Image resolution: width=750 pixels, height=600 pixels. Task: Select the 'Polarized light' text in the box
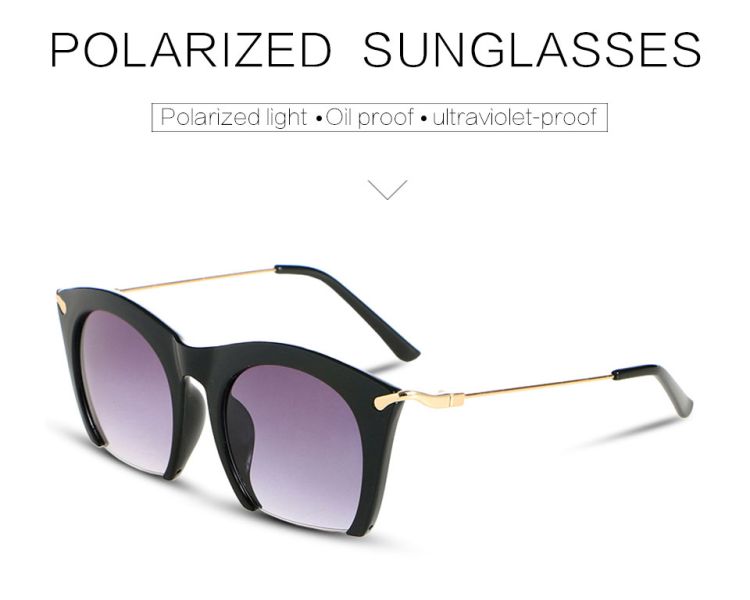233,118
